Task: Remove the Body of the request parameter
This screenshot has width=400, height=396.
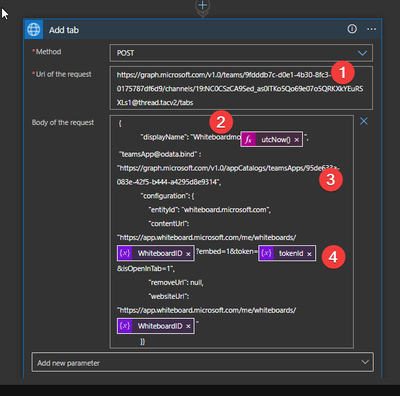Action: 364,121
